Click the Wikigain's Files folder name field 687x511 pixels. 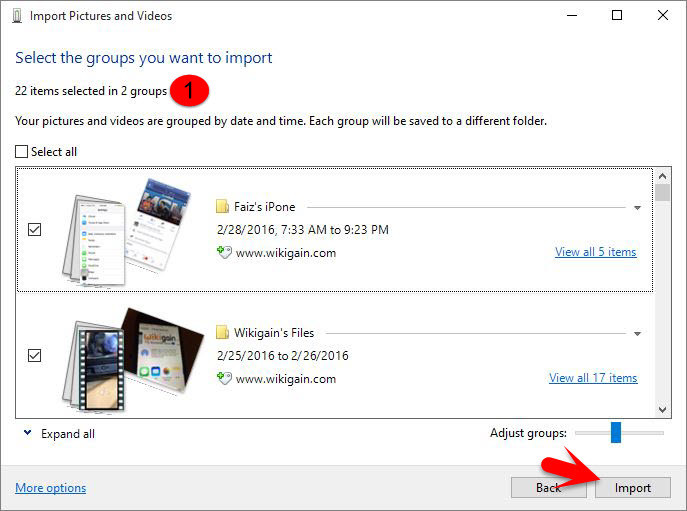point(274,333)
